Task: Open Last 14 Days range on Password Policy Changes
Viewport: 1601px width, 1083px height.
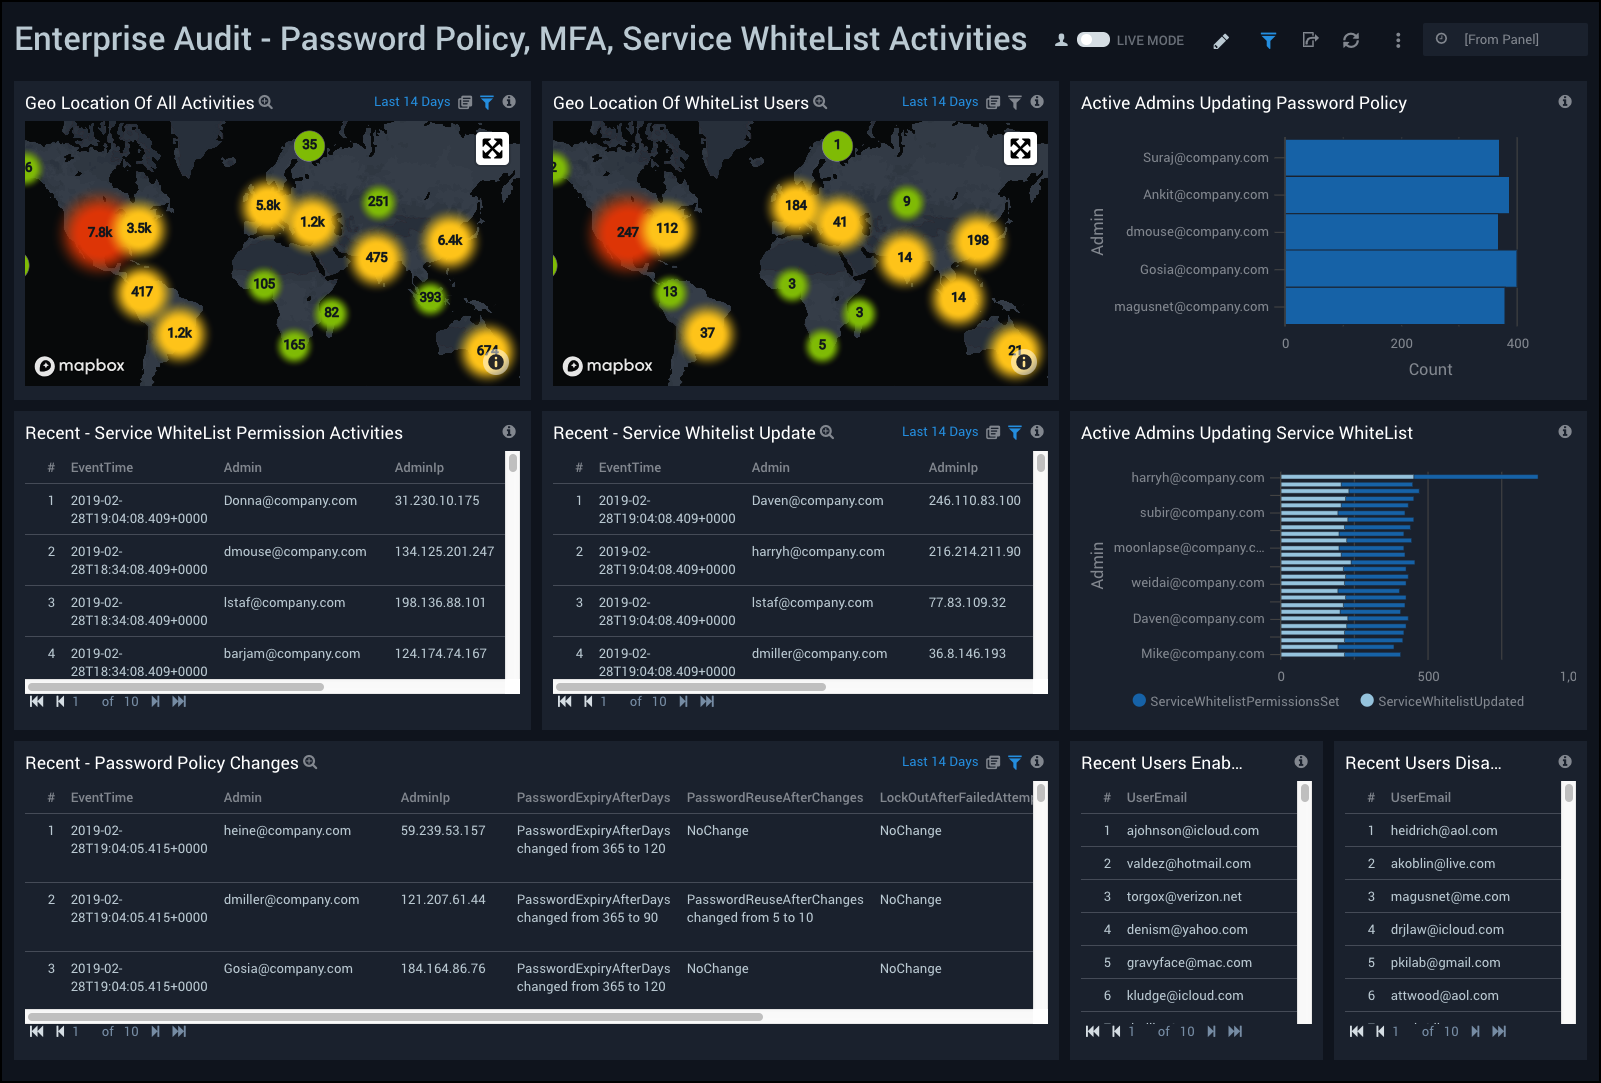Action: (939, 762)
